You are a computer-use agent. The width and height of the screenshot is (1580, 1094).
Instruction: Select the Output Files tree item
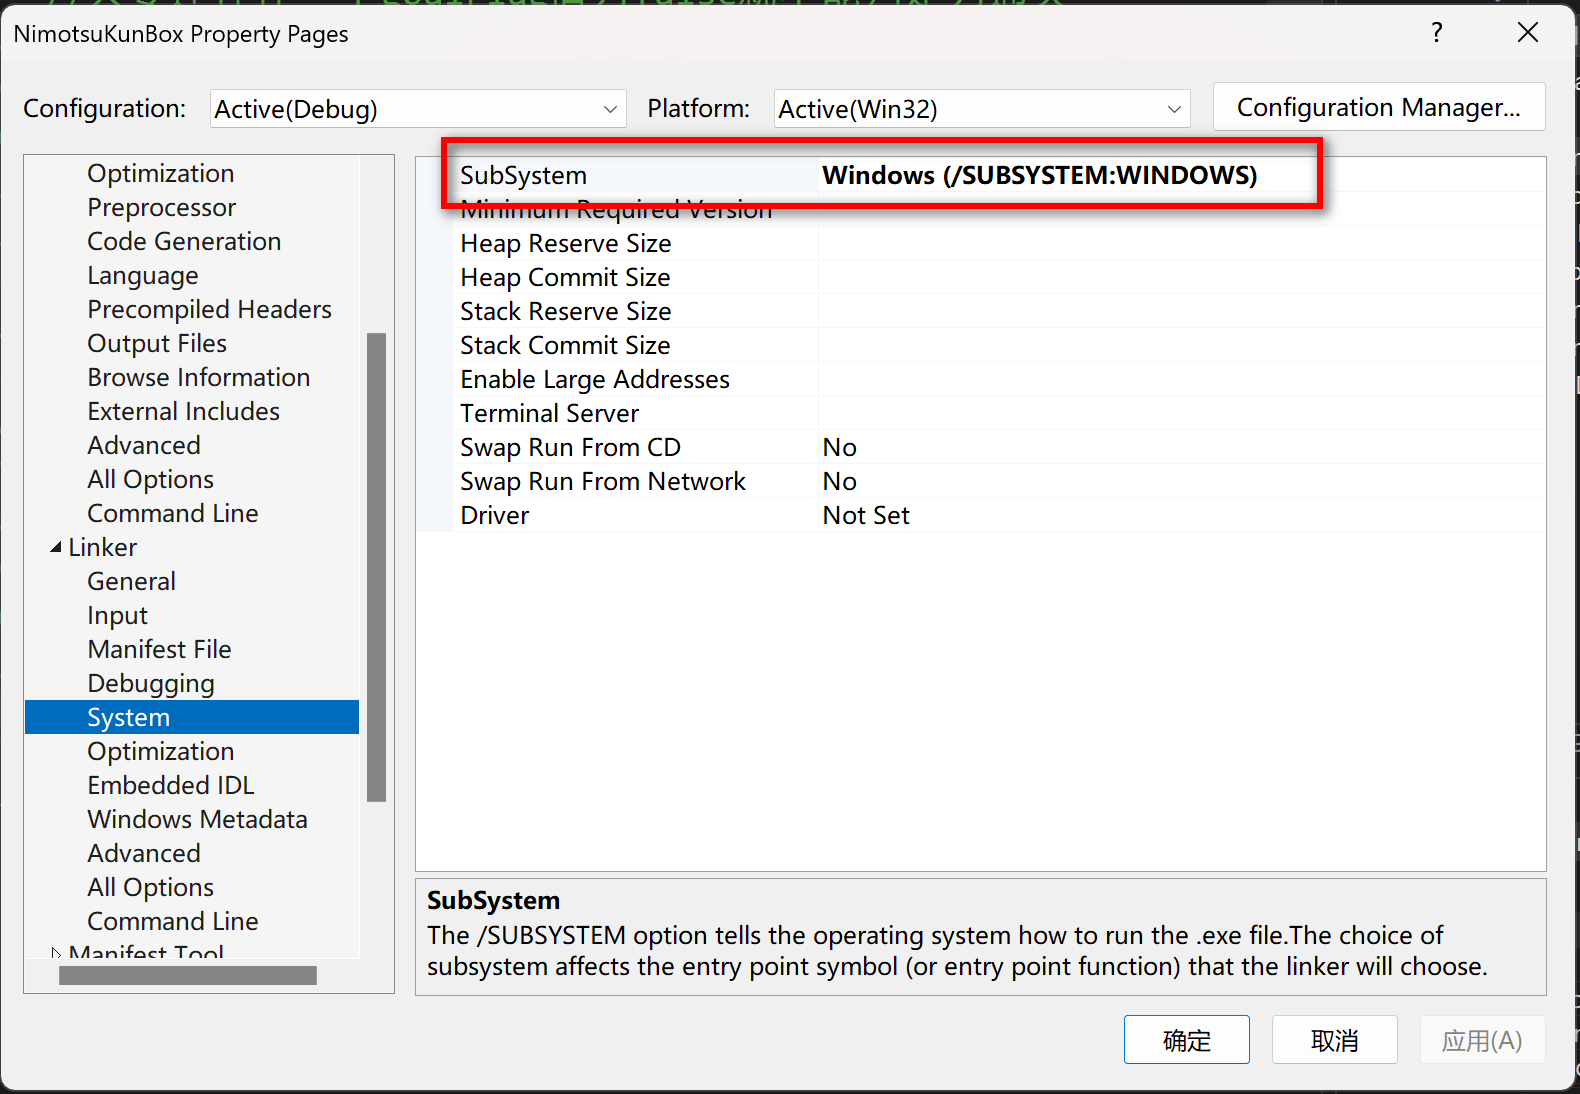pyautogui.click(x=157, y=343)
